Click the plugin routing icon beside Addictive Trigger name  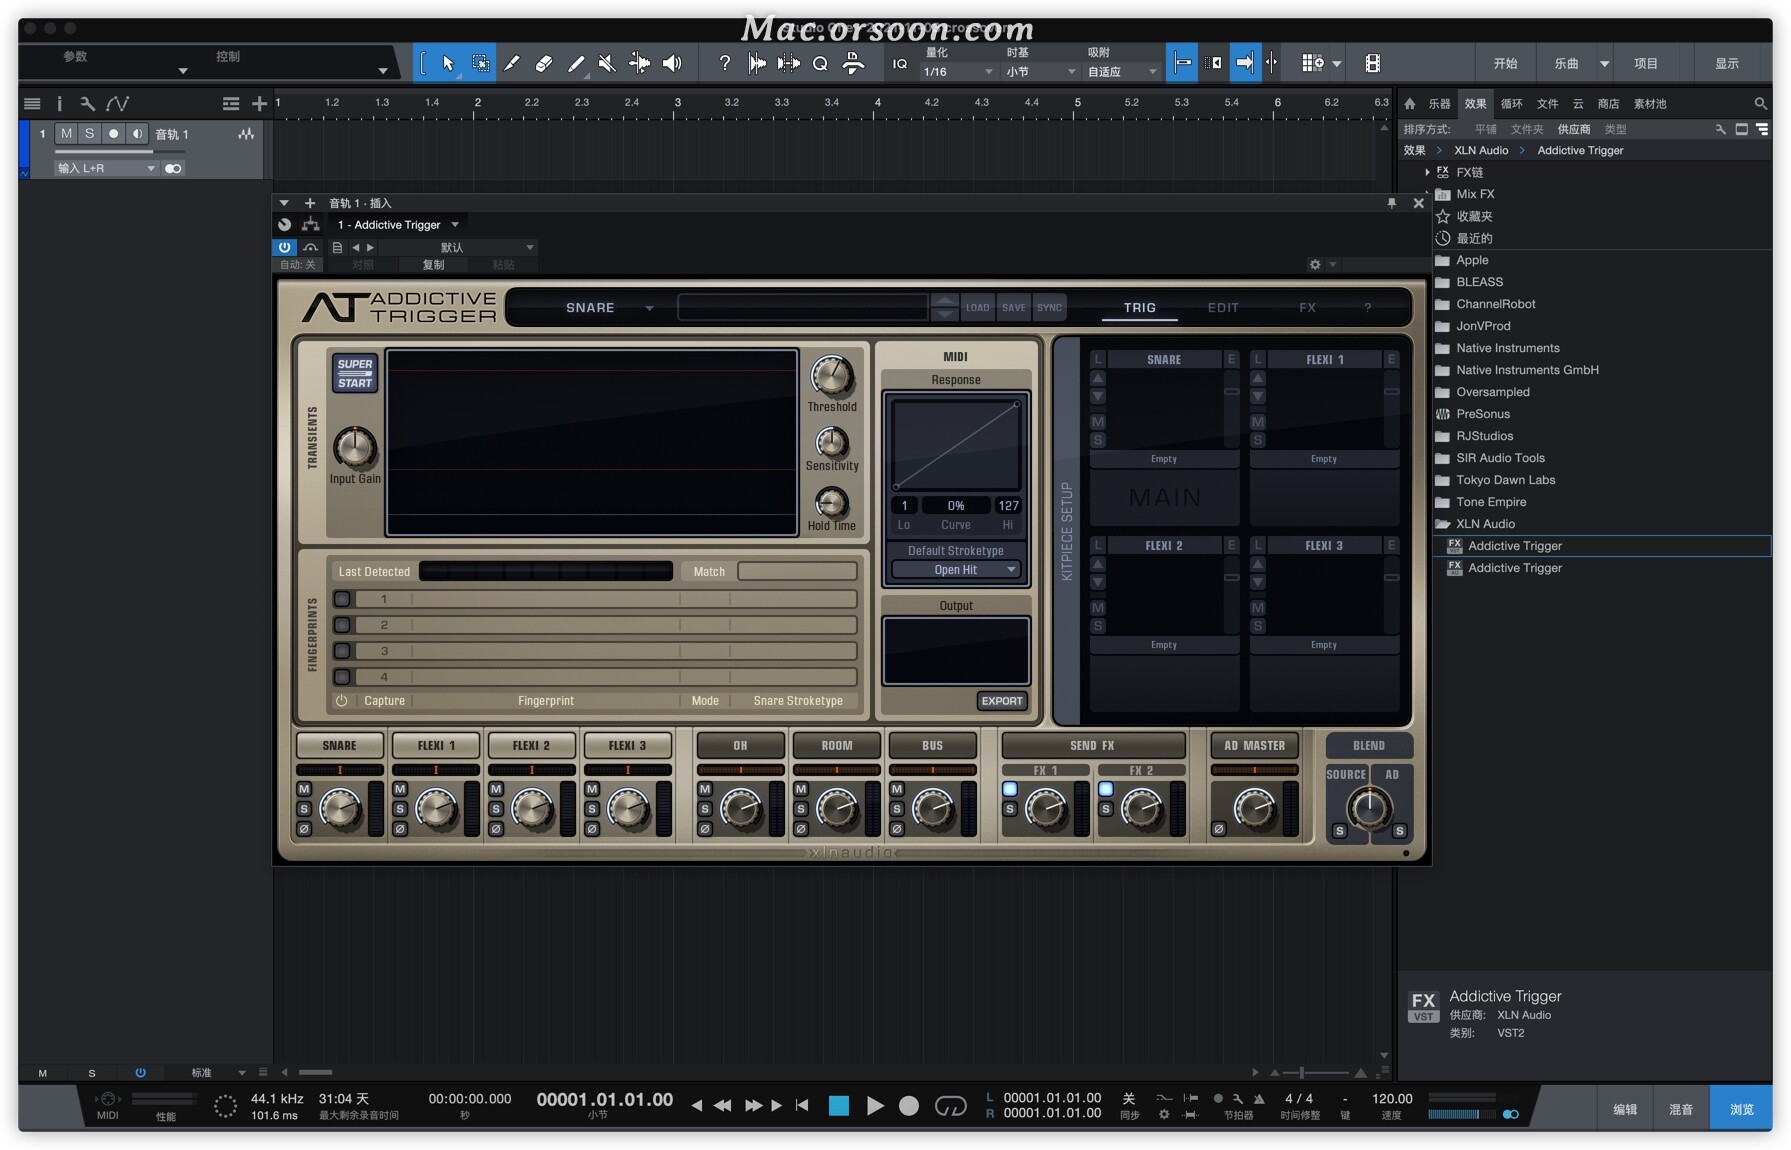[x=311, y=225]
